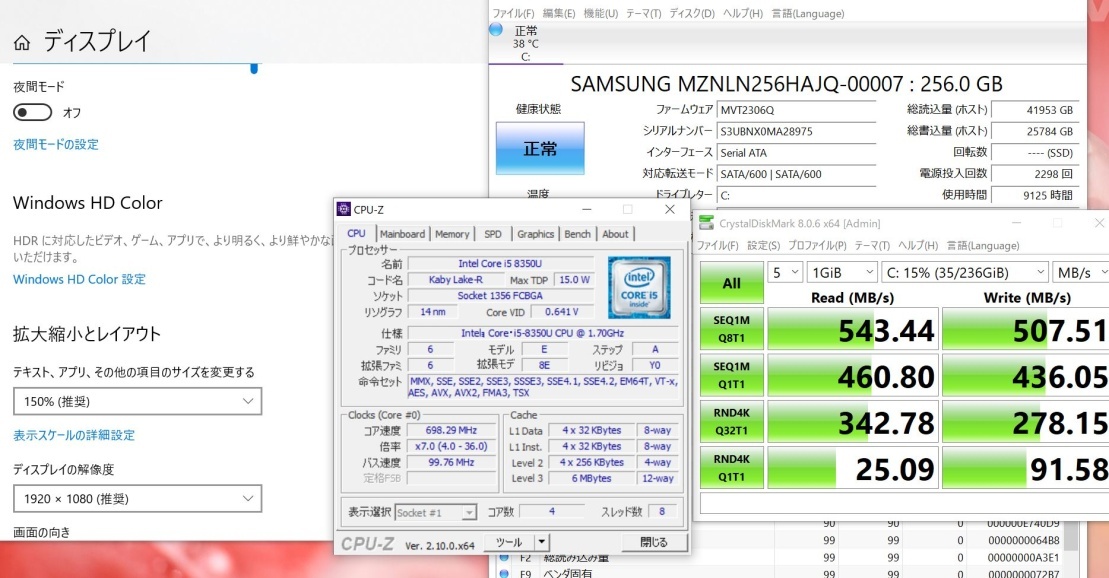1109x578 pixels.
Task: Switch to the CPU tab in CPU-Z
Action: [x=356, y=233]
